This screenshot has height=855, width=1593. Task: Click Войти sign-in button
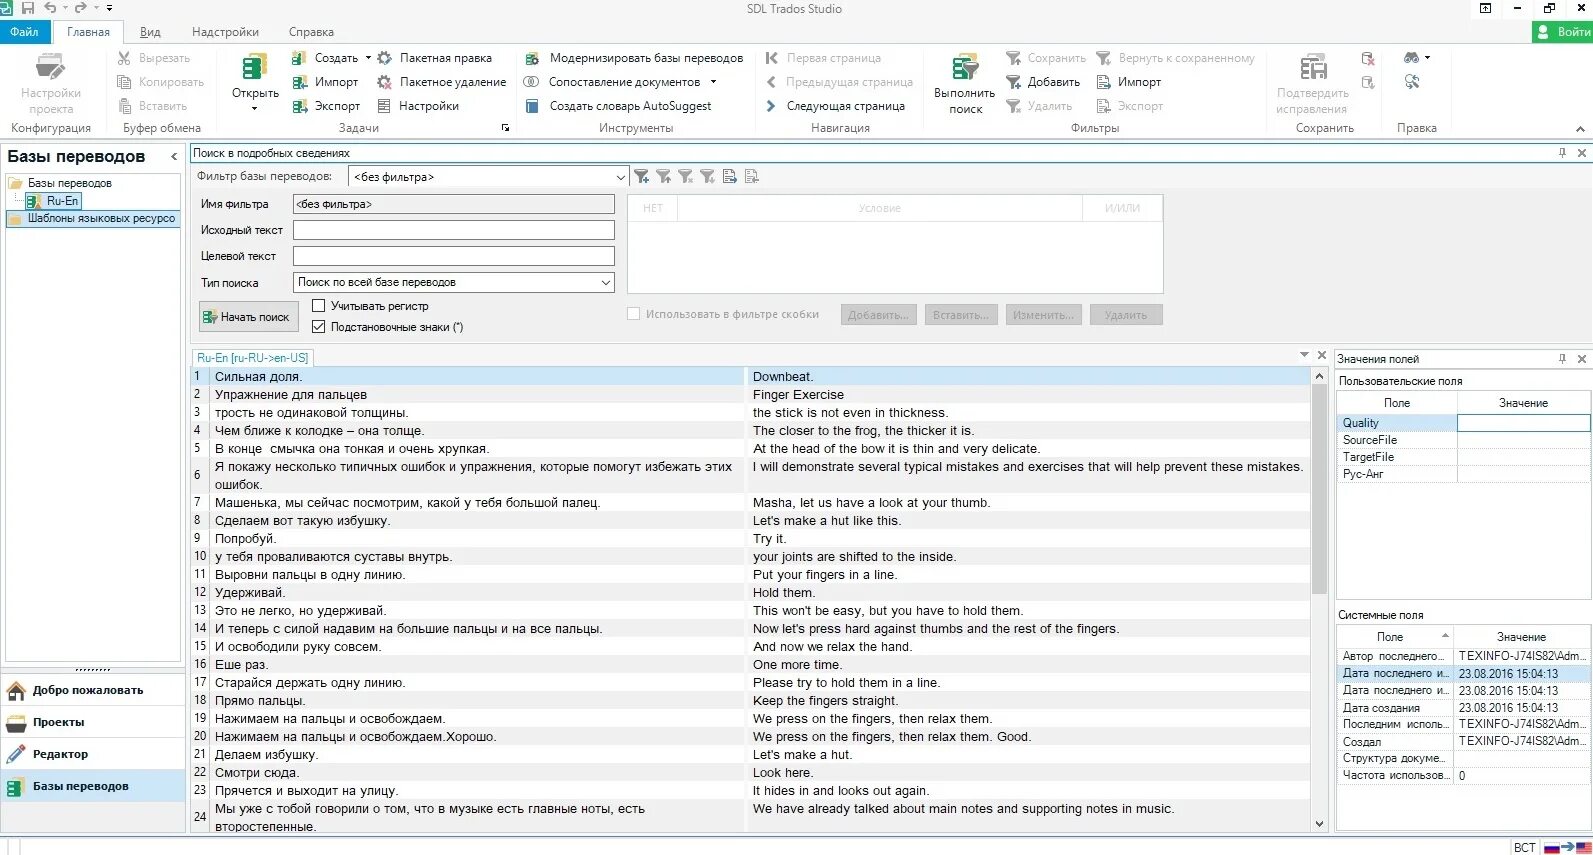(x=1562, y=32)
